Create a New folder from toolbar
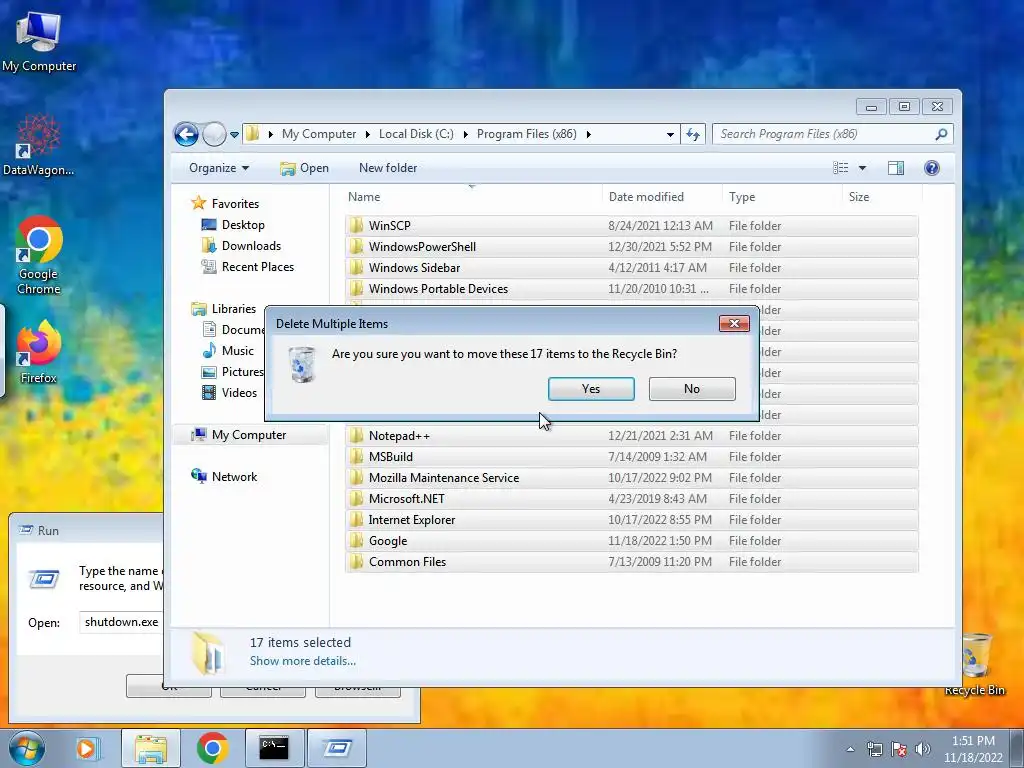Viewport: 1024px width, 768px height. click(388, 168)
